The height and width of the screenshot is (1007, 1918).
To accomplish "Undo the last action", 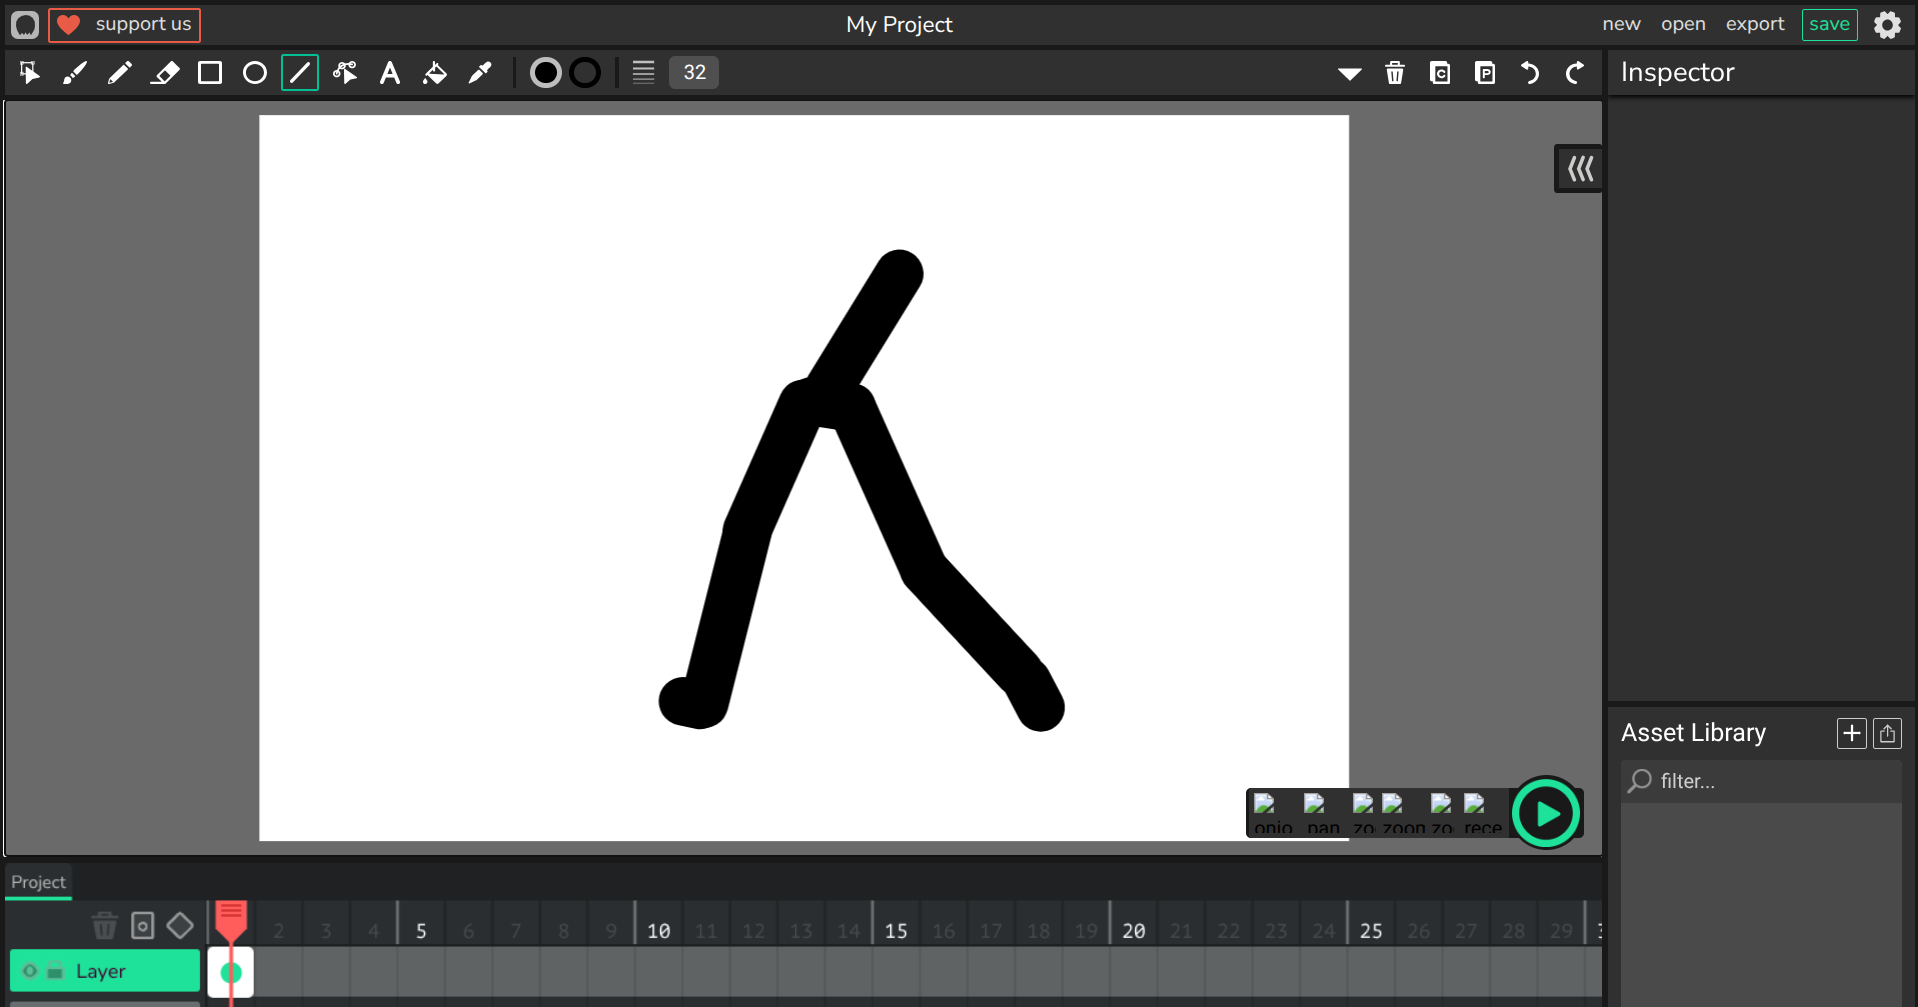I will tap(1529, 73).
